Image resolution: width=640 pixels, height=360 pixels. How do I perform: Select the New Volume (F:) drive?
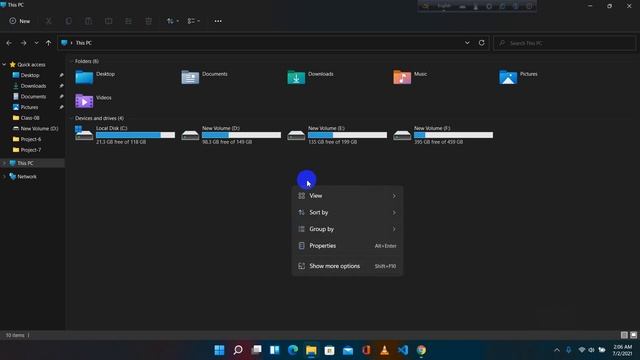[443, 135]
